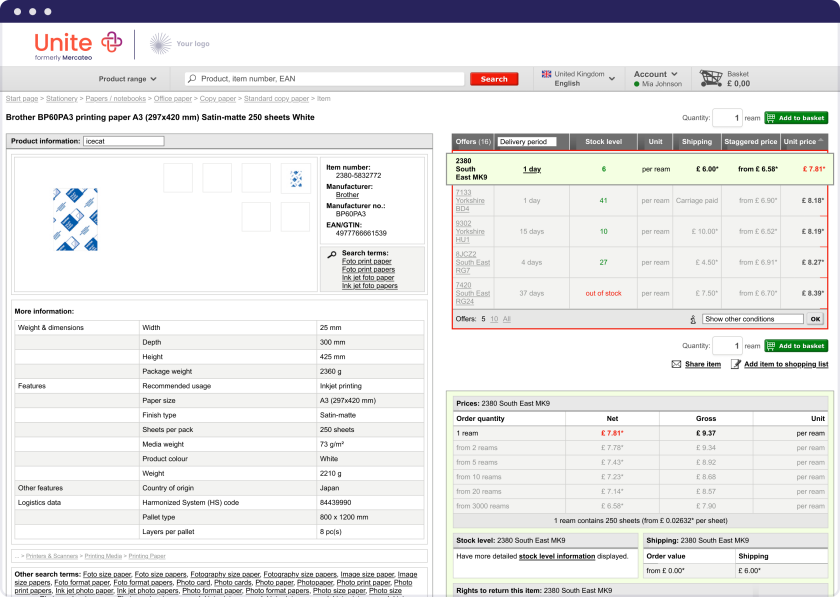Click 'Photo card' other search term
Image resolution: width=840 pixels, height=597 pixels.
[193, 583]
